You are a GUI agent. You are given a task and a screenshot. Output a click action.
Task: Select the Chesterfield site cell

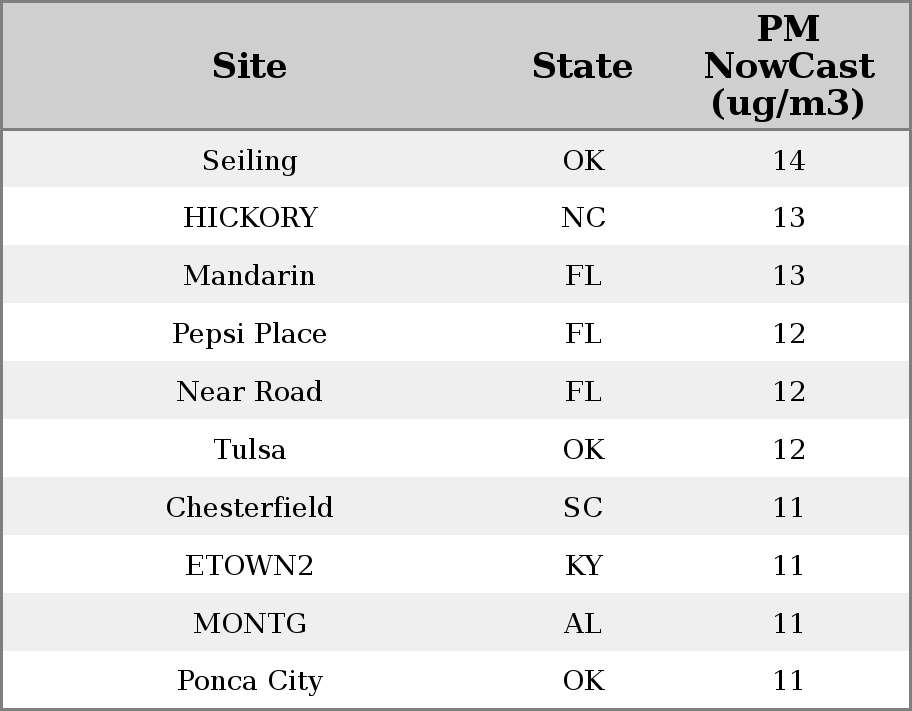[250, 508]
